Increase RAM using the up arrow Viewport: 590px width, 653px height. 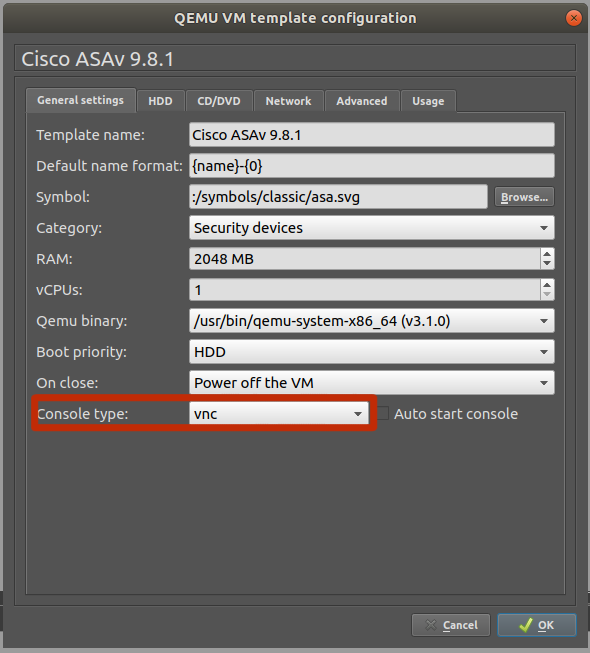click(547, 253)
